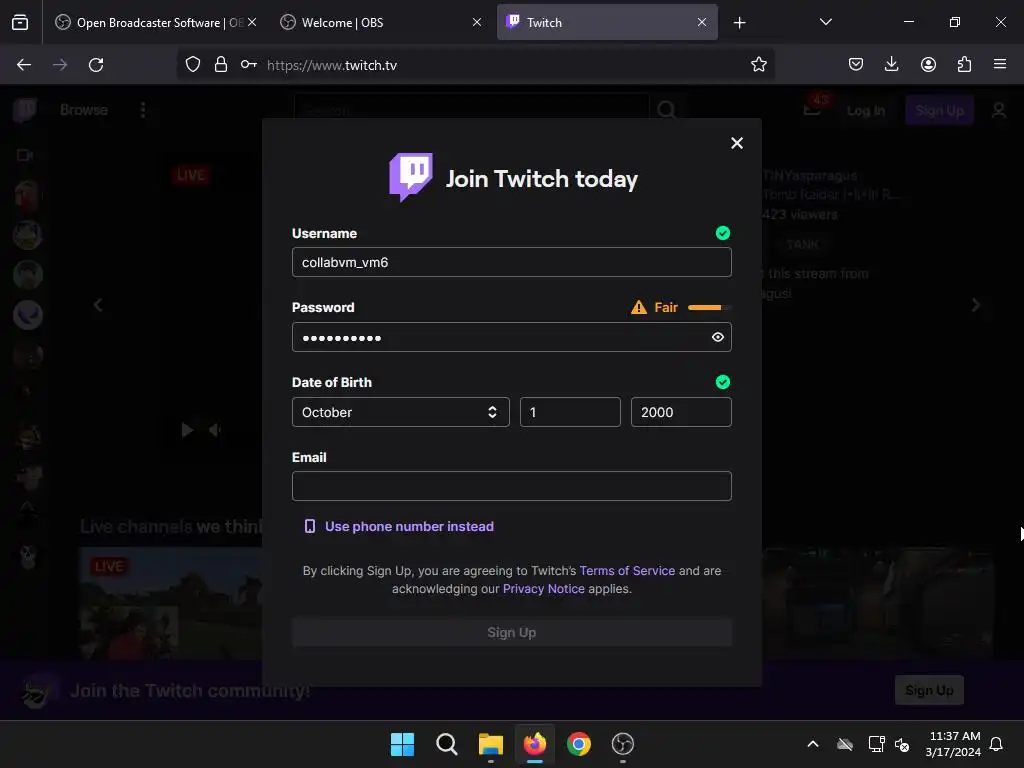Open a new browser tab

tap(739, 23)
